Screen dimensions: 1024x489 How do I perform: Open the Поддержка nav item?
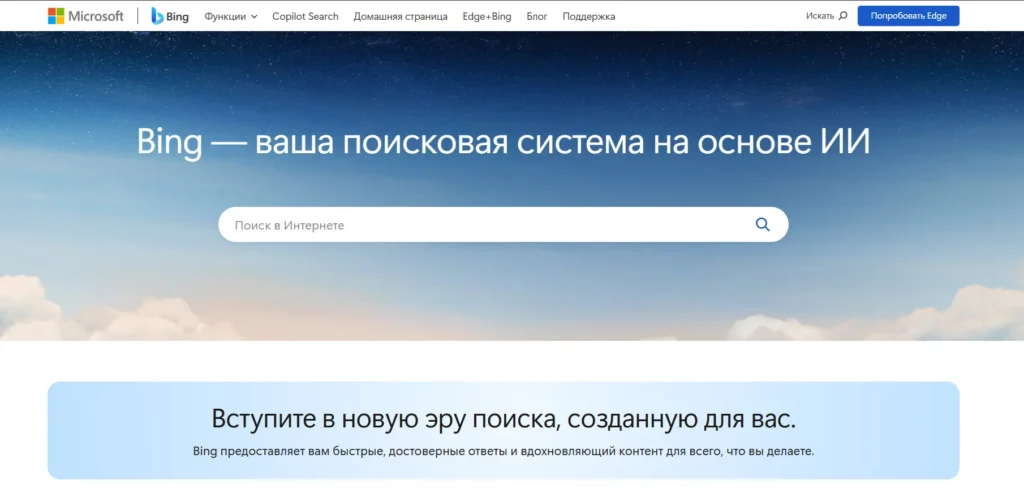click(x=588, y=16)
